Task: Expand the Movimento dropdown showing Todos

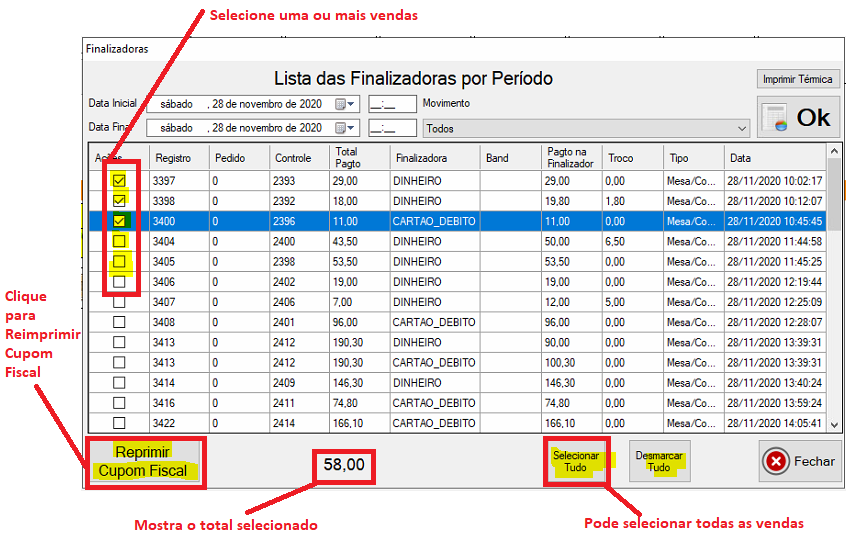Action: [x=742, y=129]
